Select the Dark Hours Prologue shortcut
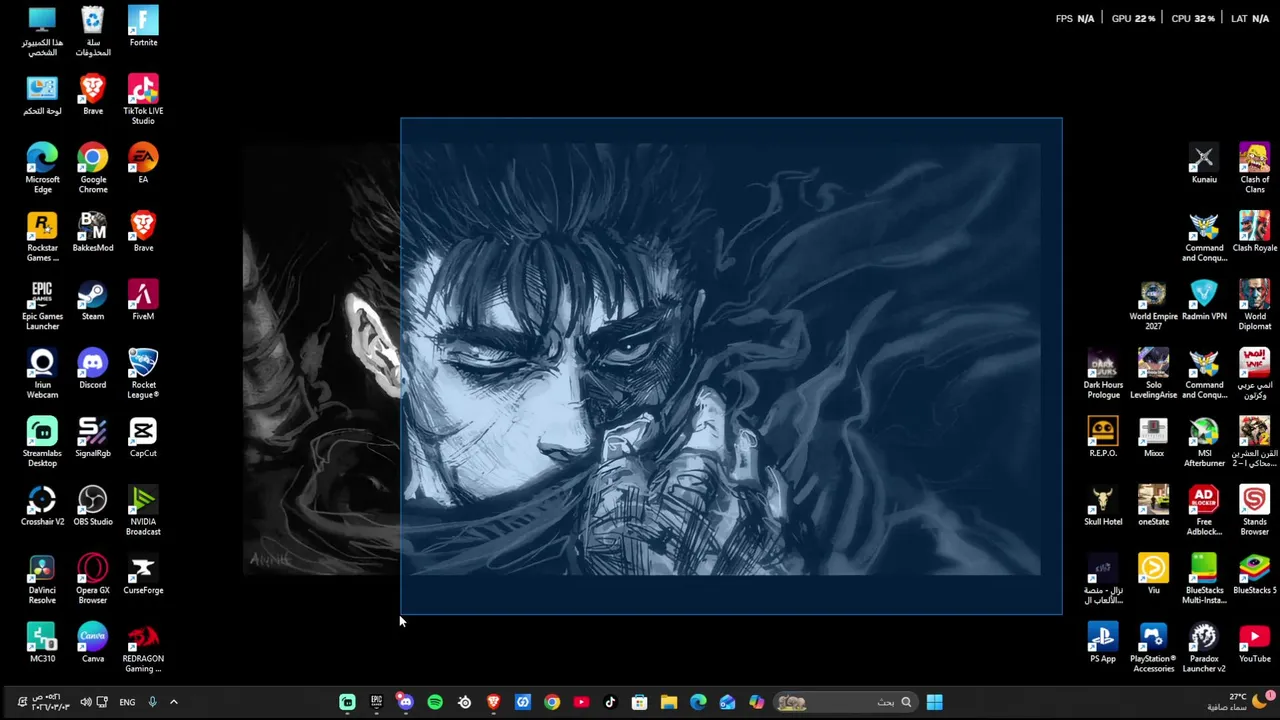Image resolution: width=1280 pixels, height=720 pixels. point(1103,374)
